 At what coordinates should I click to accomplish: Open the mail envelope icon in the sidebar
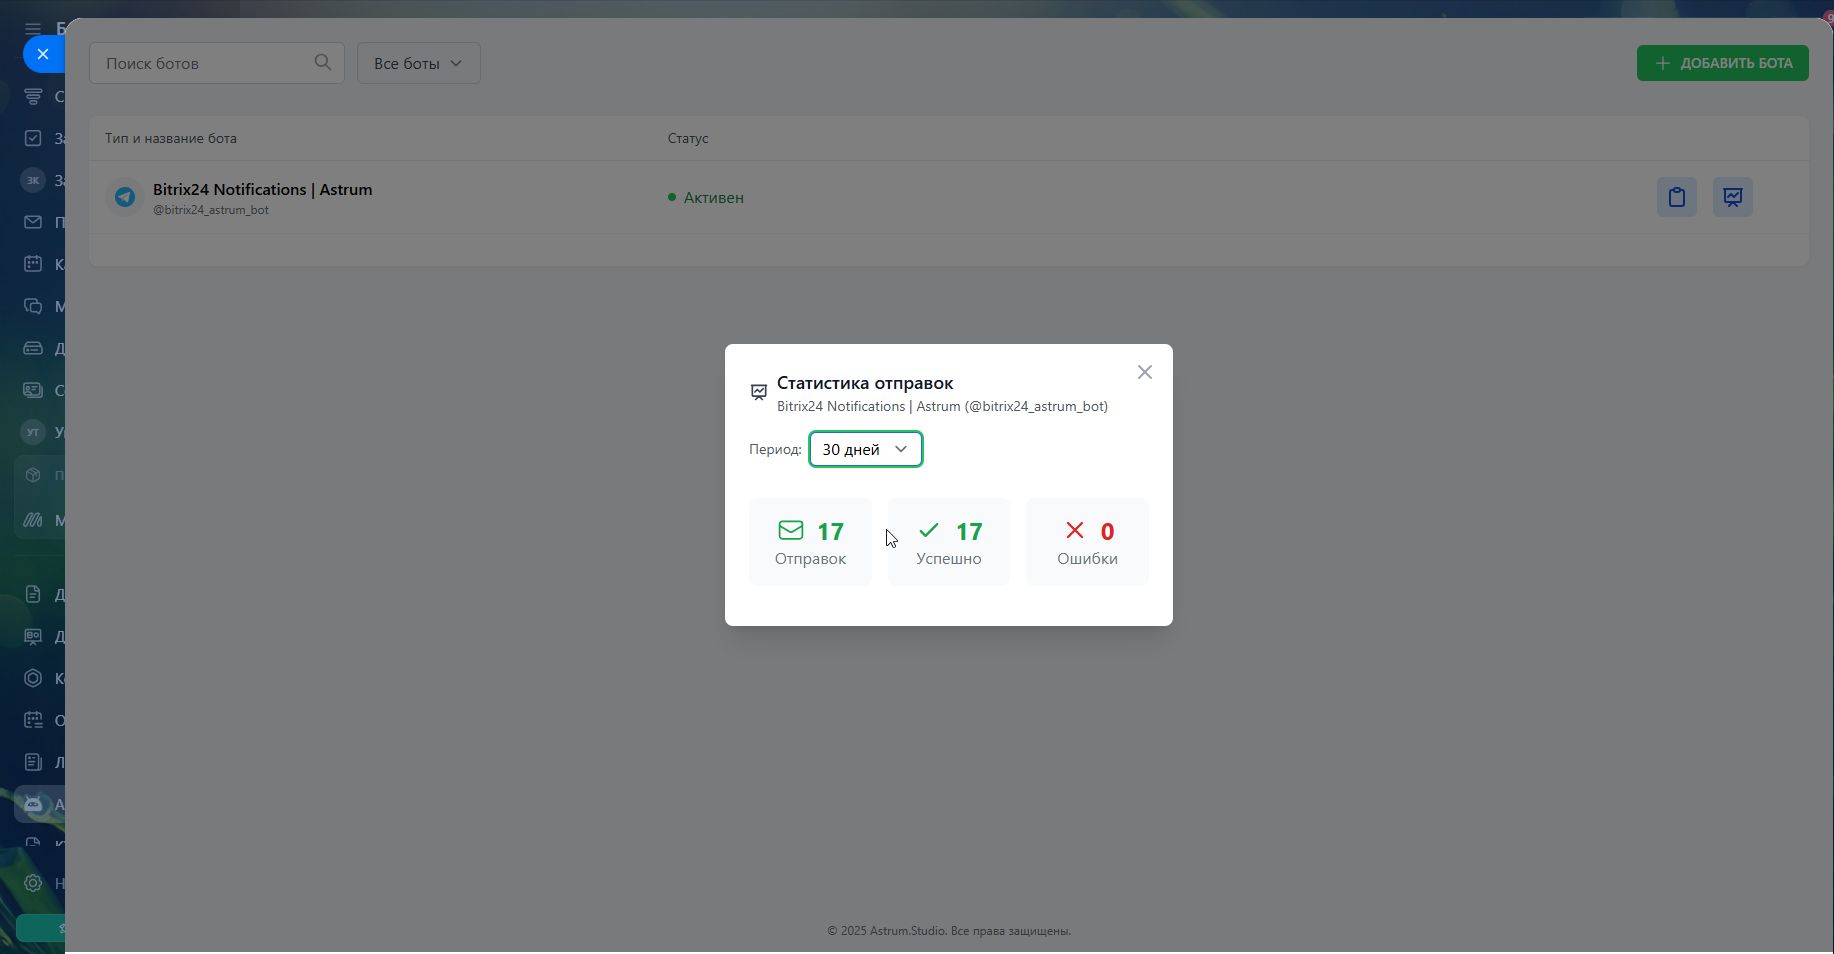click(x=33, y=222)
